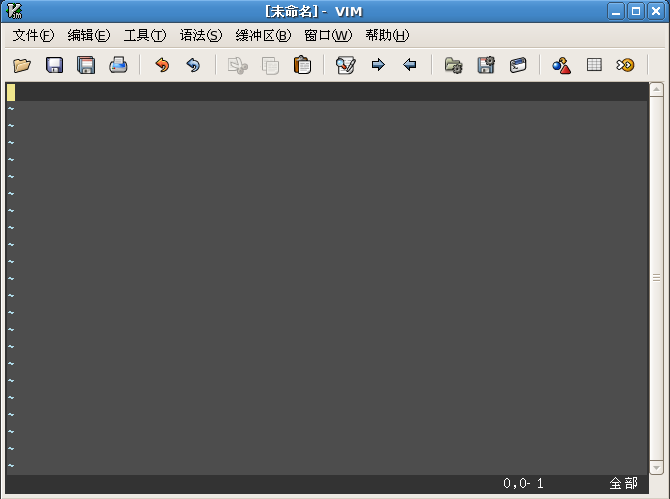Click scrollbar up arrow
This screenshot has width=670, height=499.
coord(656,89)
